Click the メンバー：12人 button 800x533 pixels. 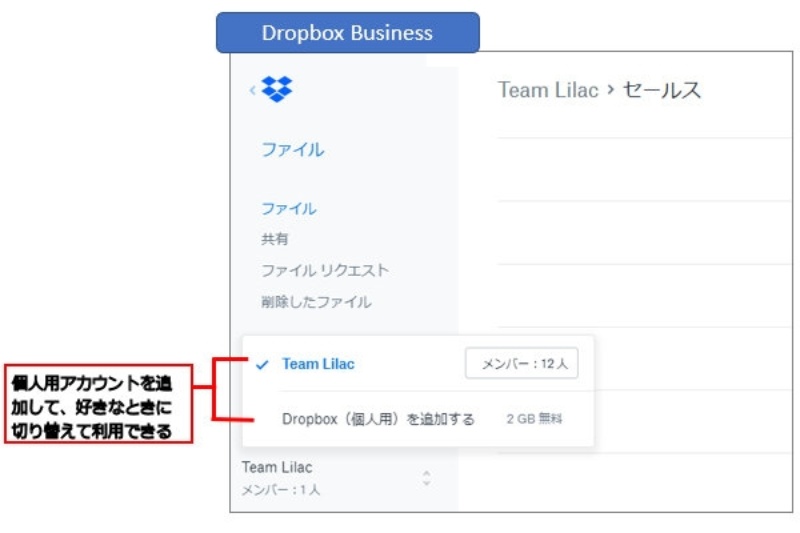pyautogui.click(x=522, y=365)
